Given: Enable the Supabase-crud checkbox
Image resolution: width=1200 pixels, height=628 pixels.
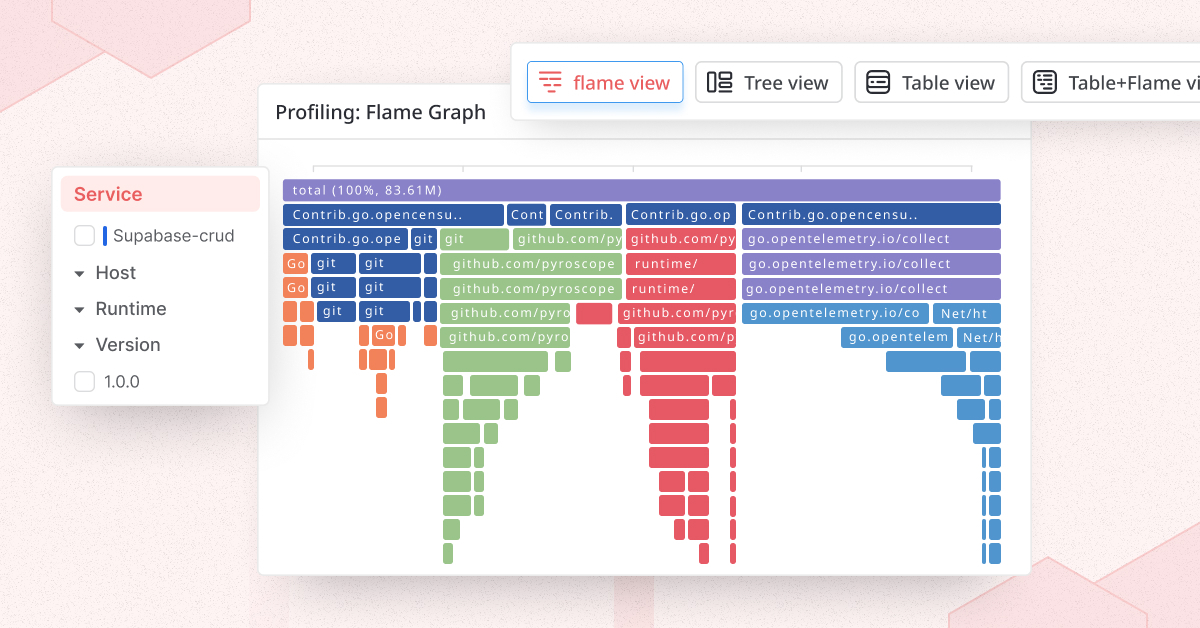Looking at the screenshot, I should click(84, 236).
